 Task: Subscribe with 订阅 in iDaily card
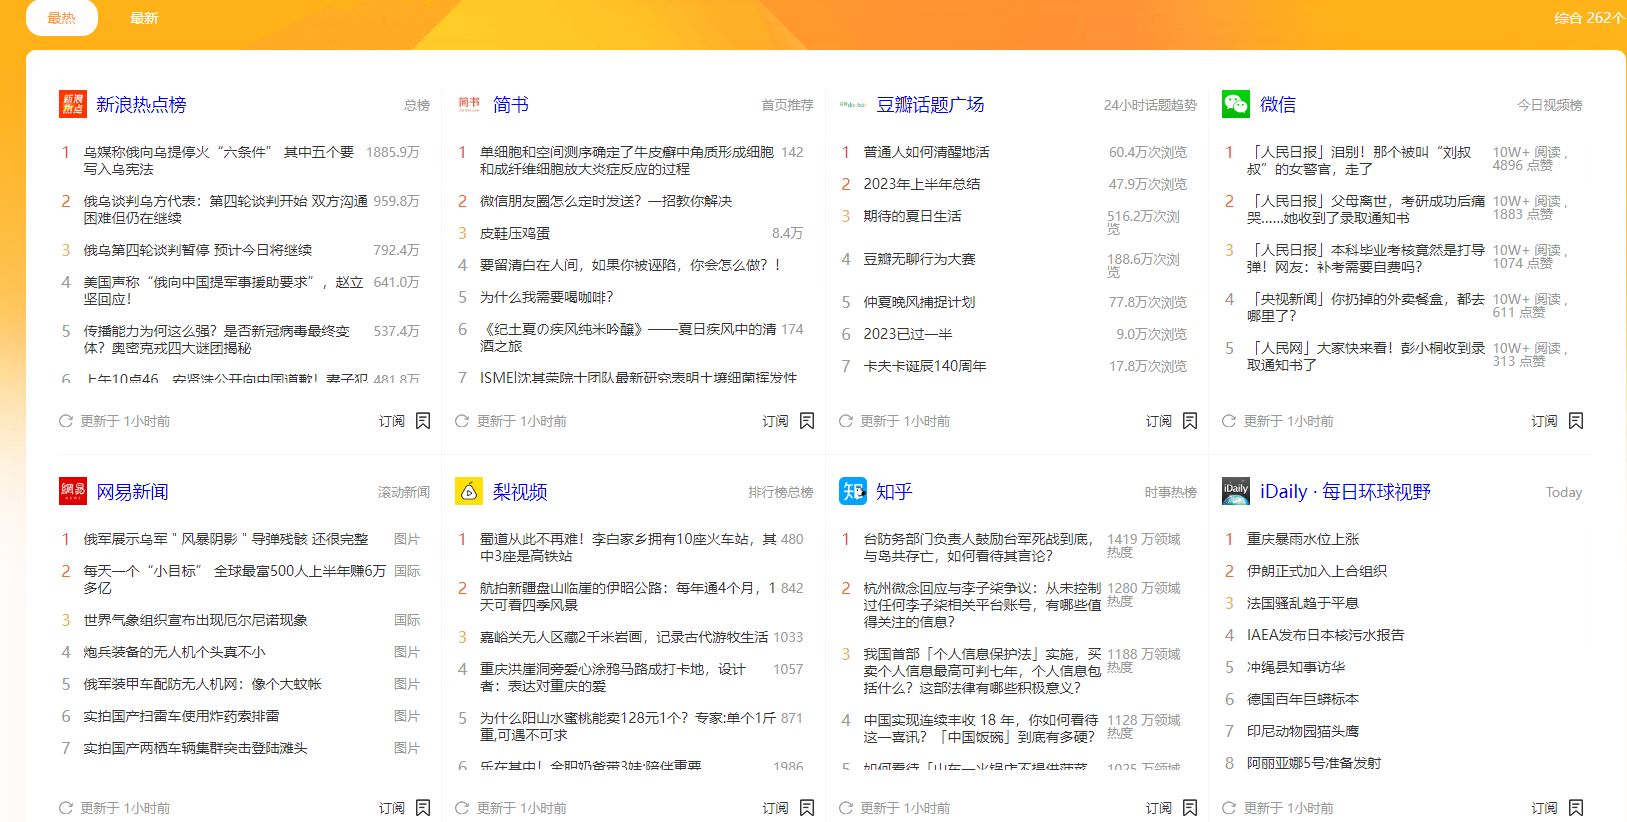tap(1545, 808)
